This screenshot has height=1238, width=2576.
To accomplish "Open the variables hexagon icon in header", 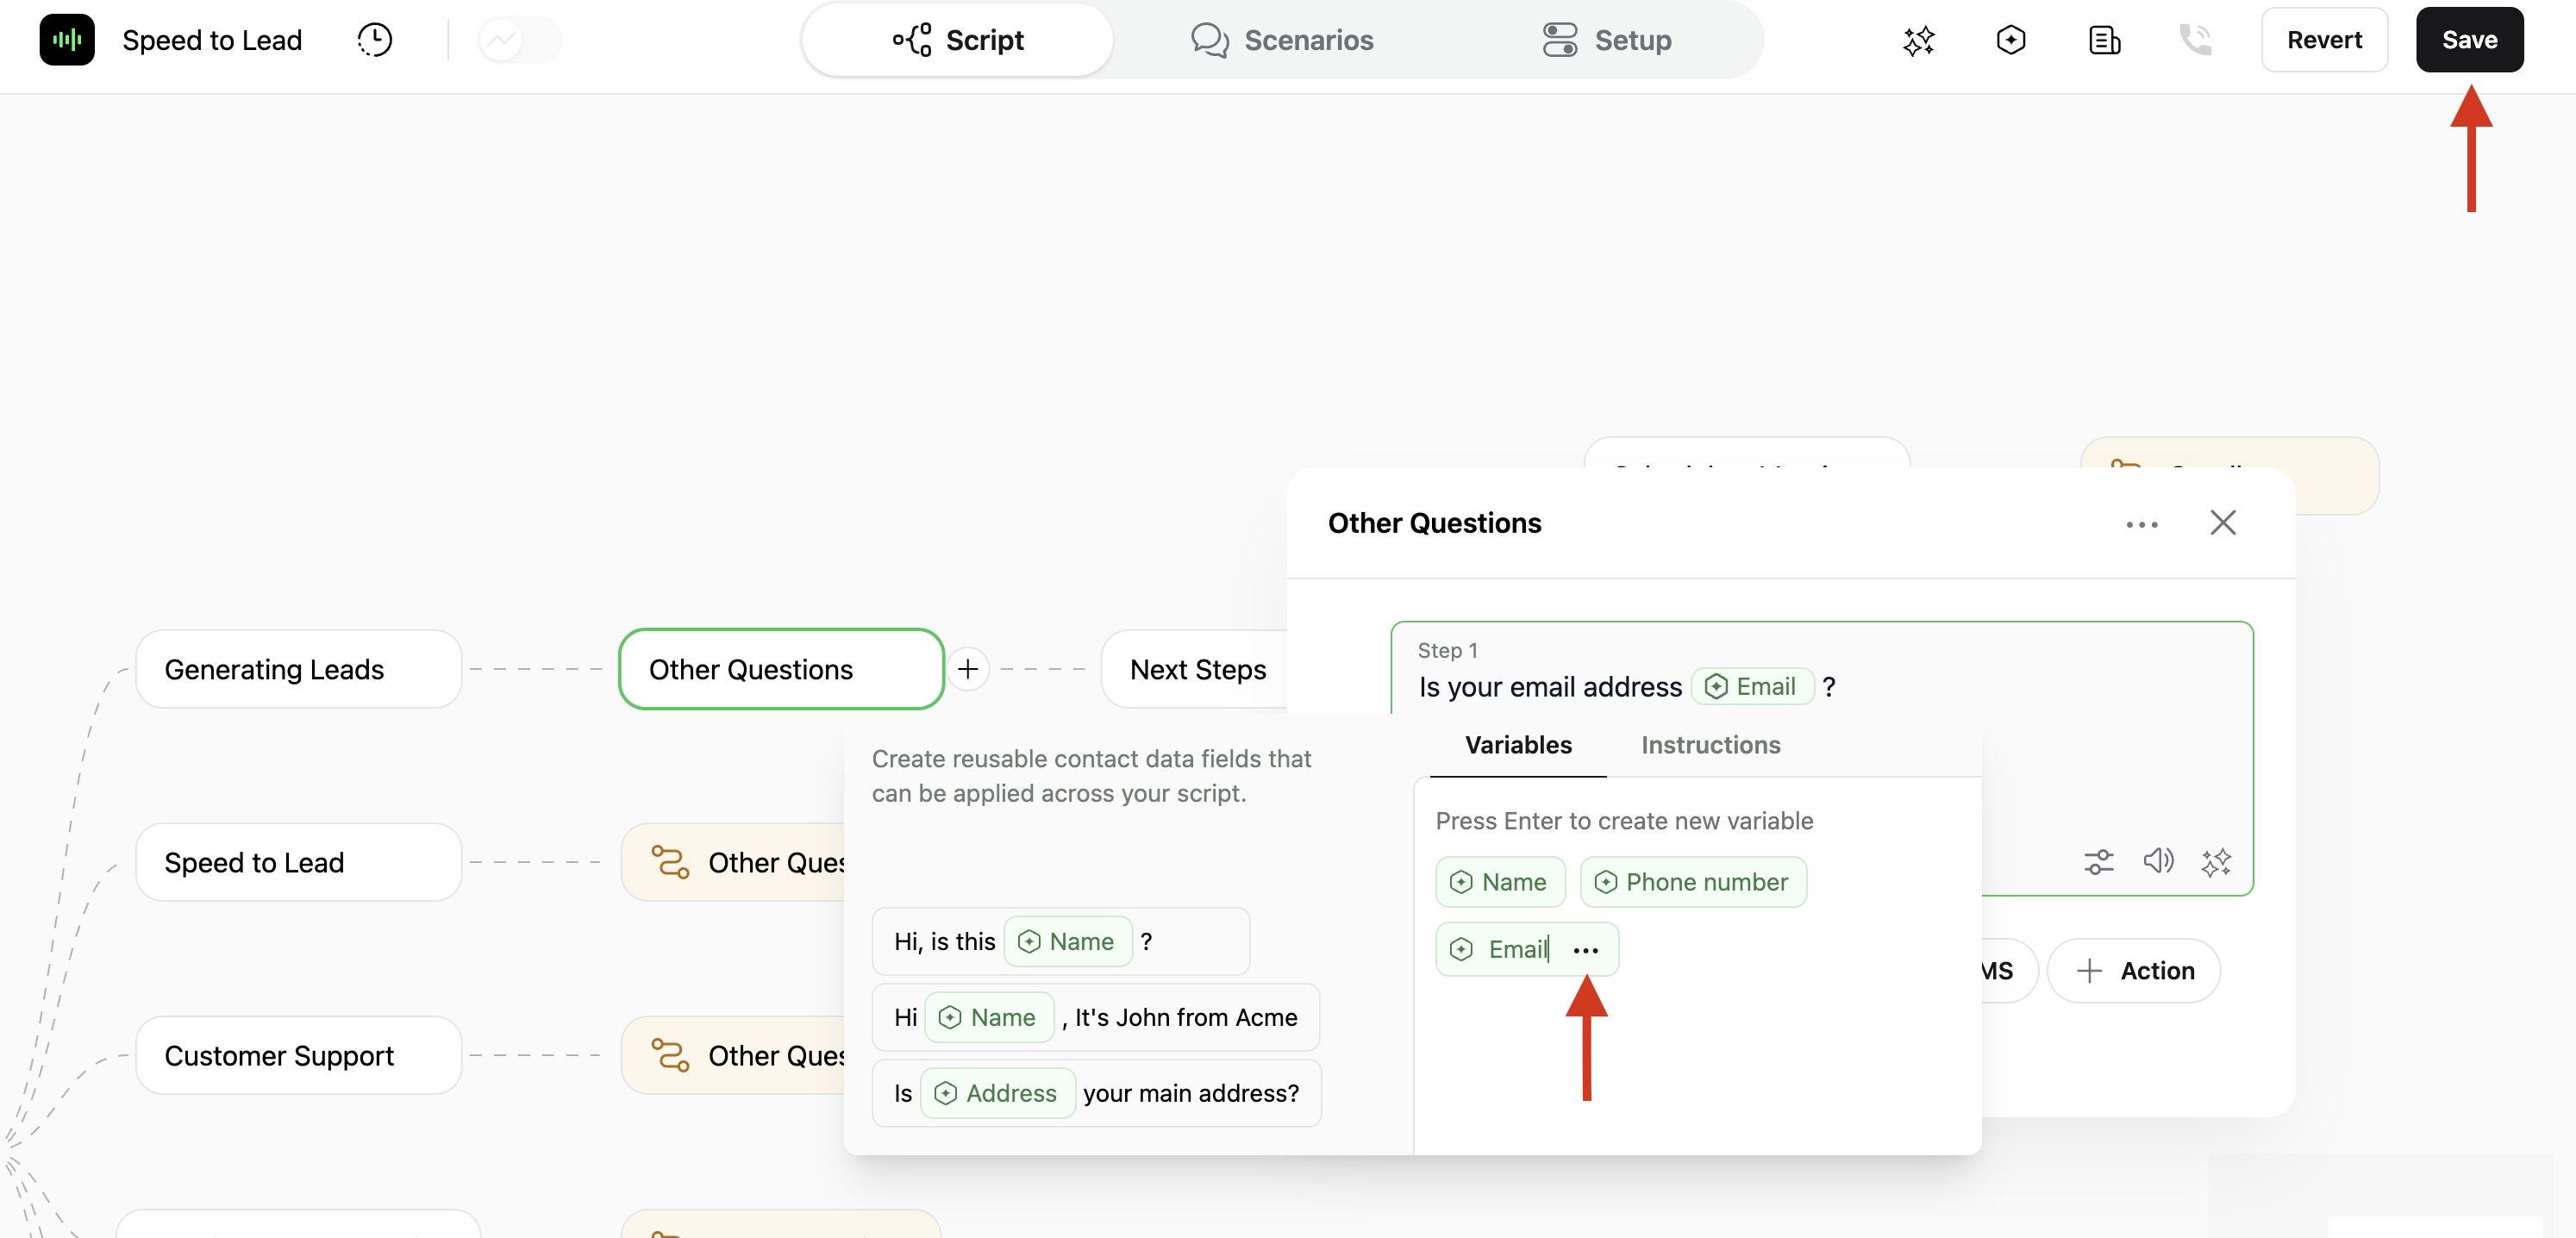I will [2010, 40].
